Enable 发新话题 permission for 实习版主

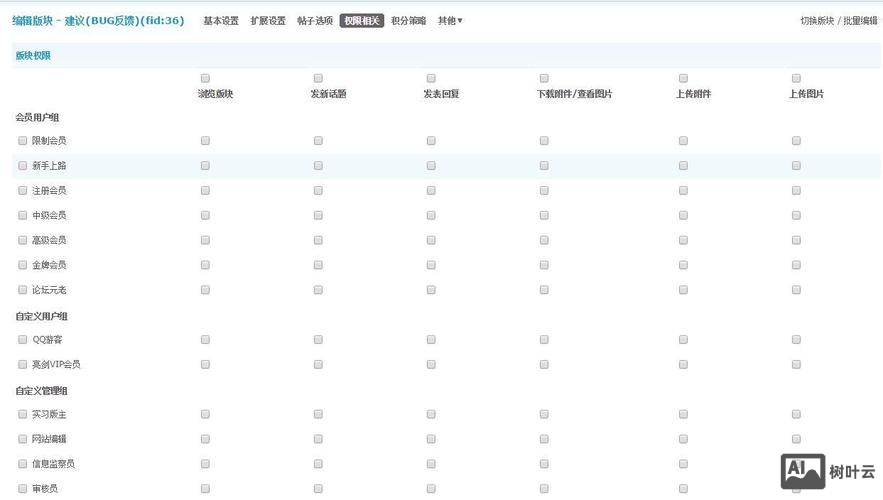(318, 414)
